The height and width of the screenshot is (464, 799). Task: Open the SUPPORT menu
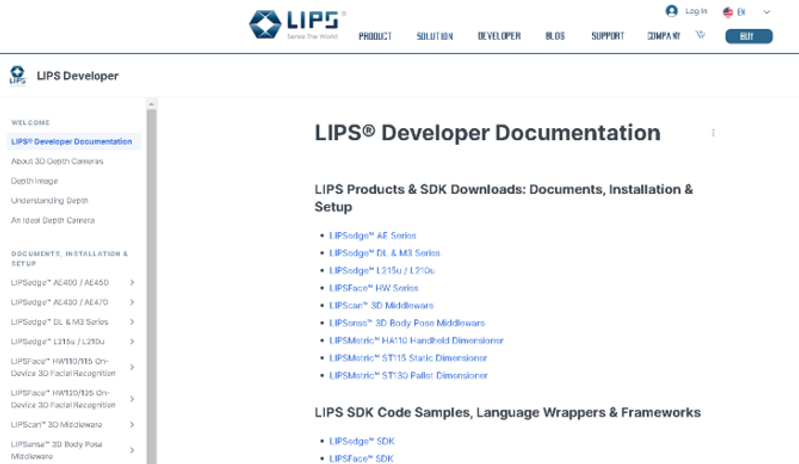pos(607,36)
